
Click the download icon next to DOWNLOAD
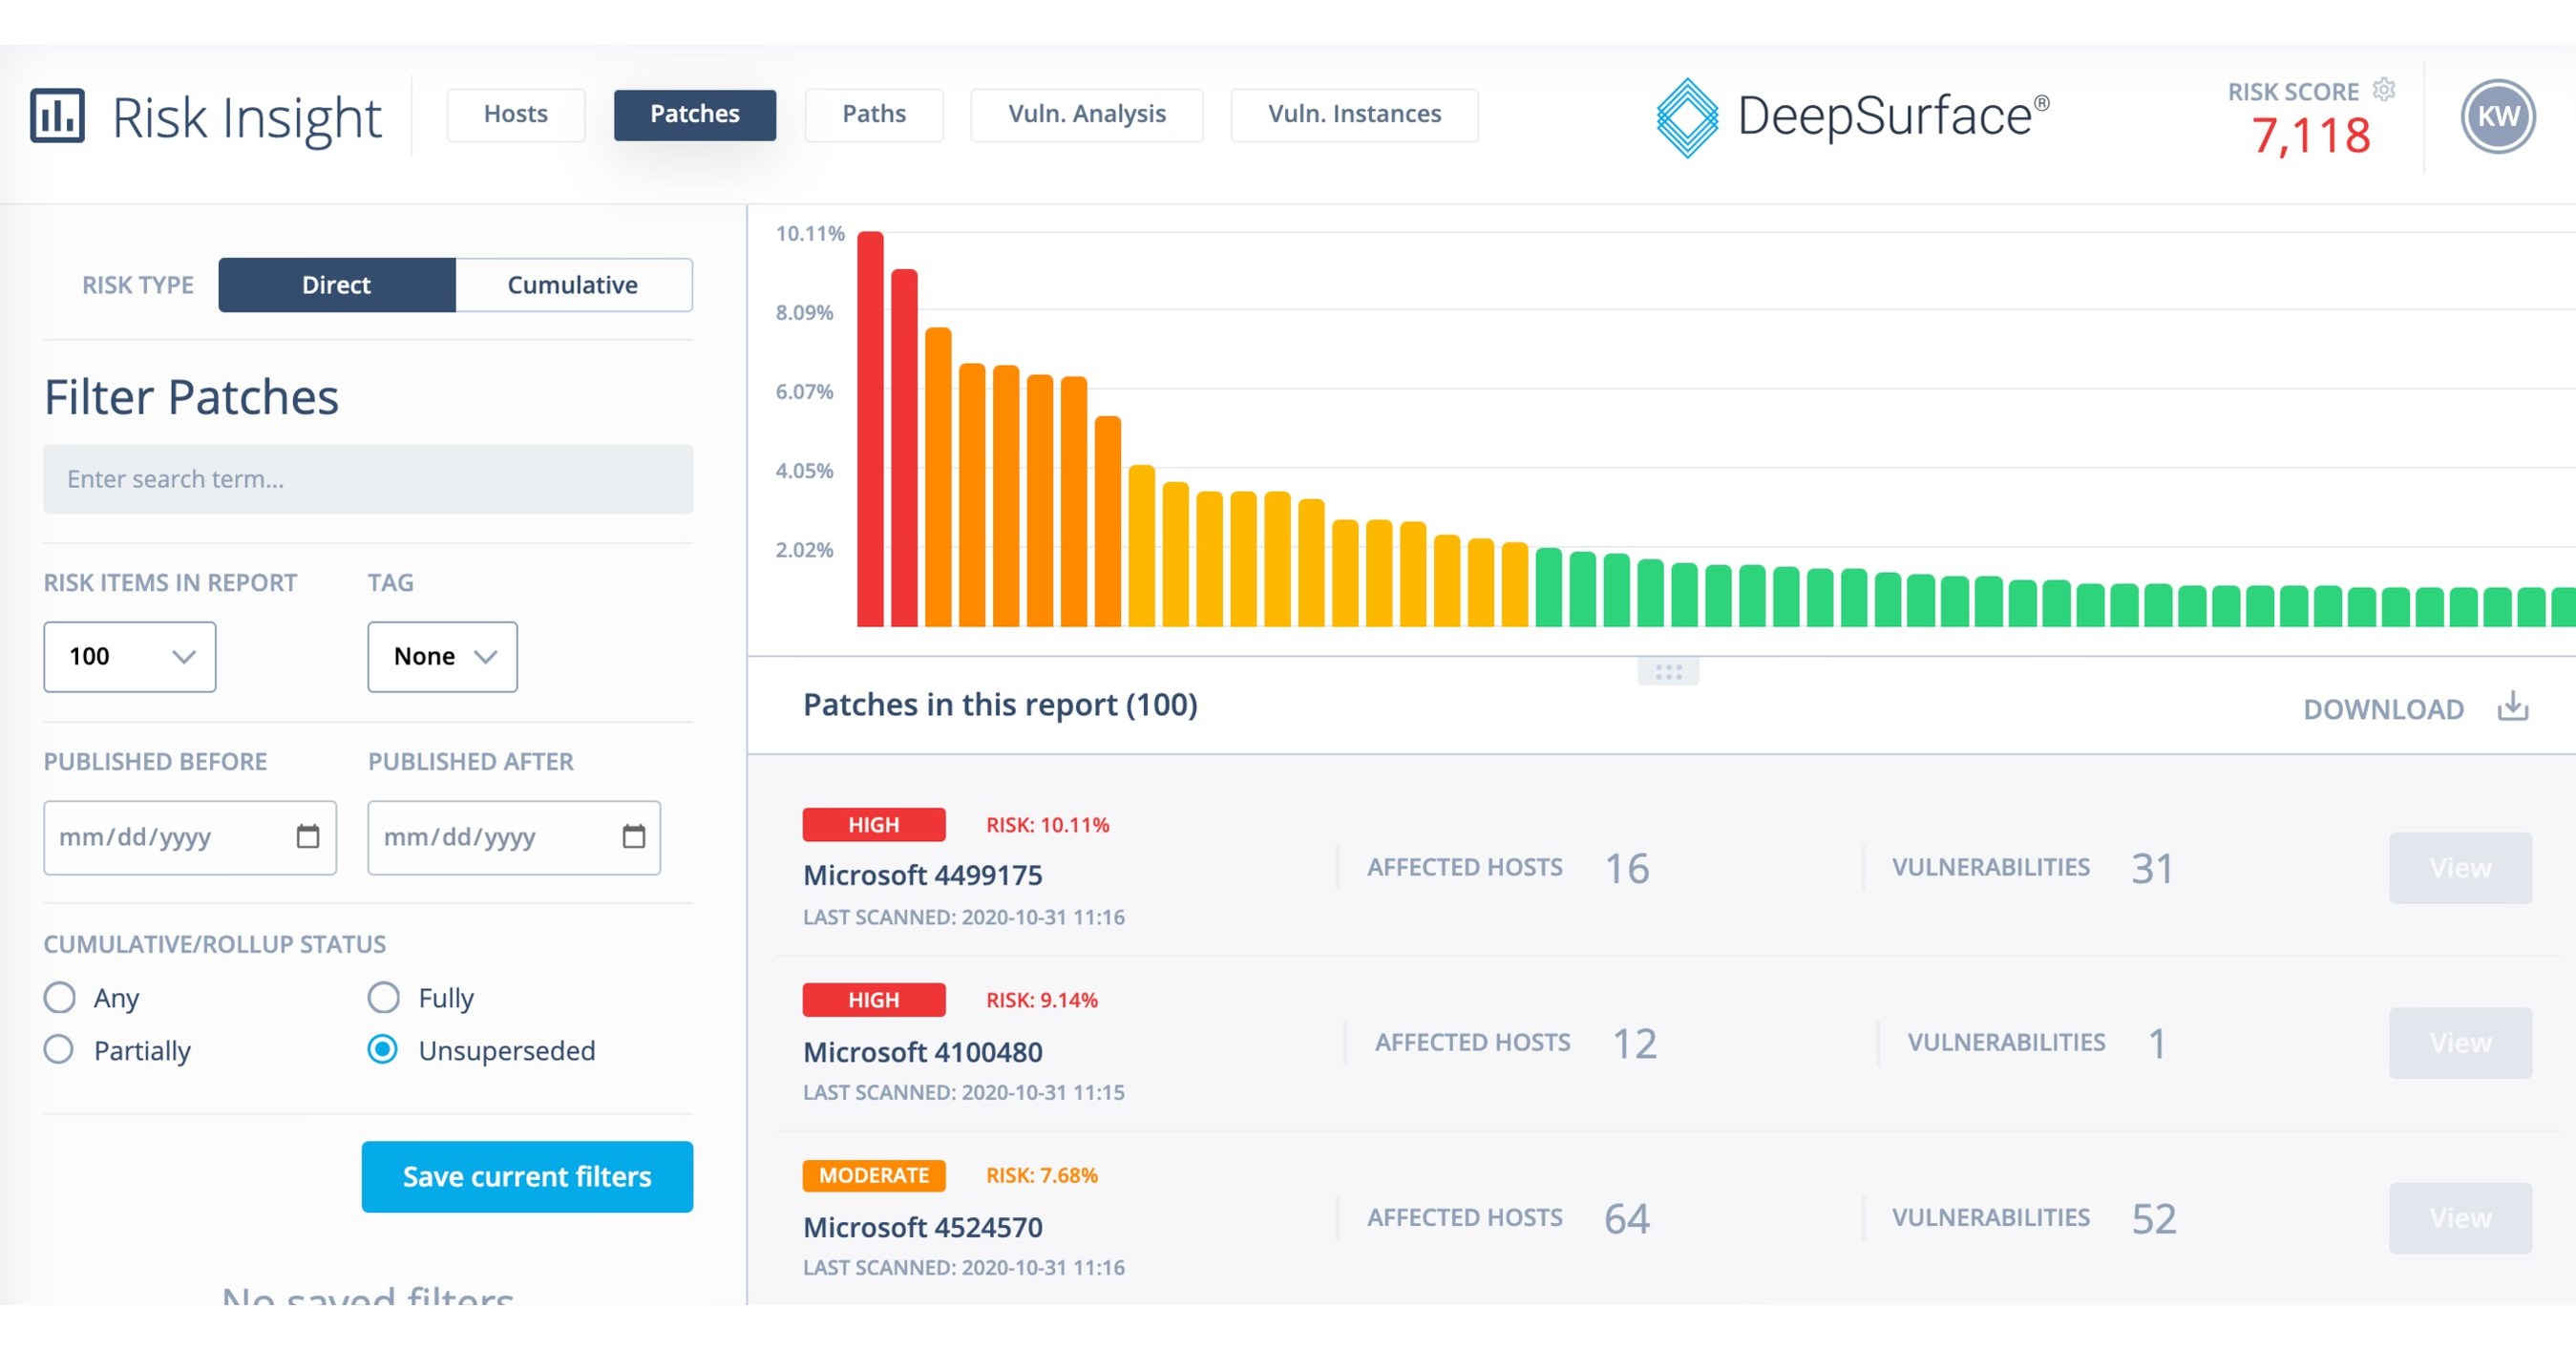coord(2511,708)
